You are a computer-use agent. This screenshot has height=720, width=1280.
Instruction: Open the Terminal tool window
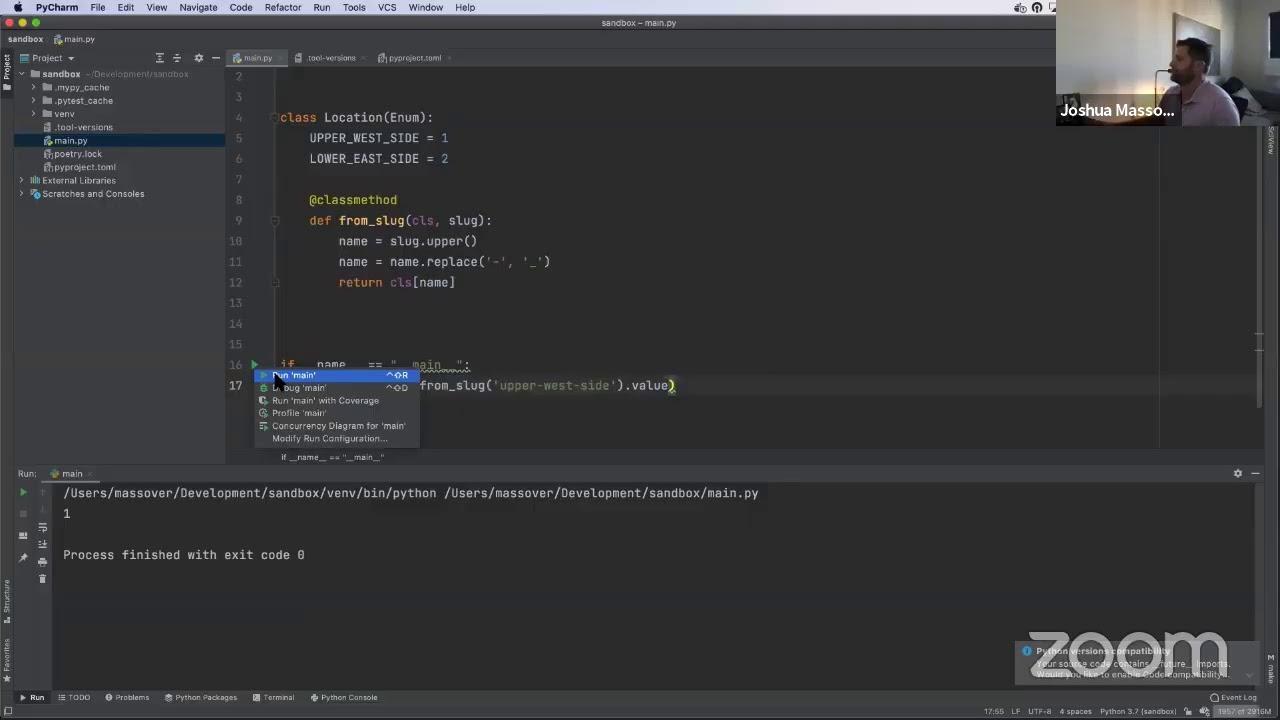tap(273, 698)
